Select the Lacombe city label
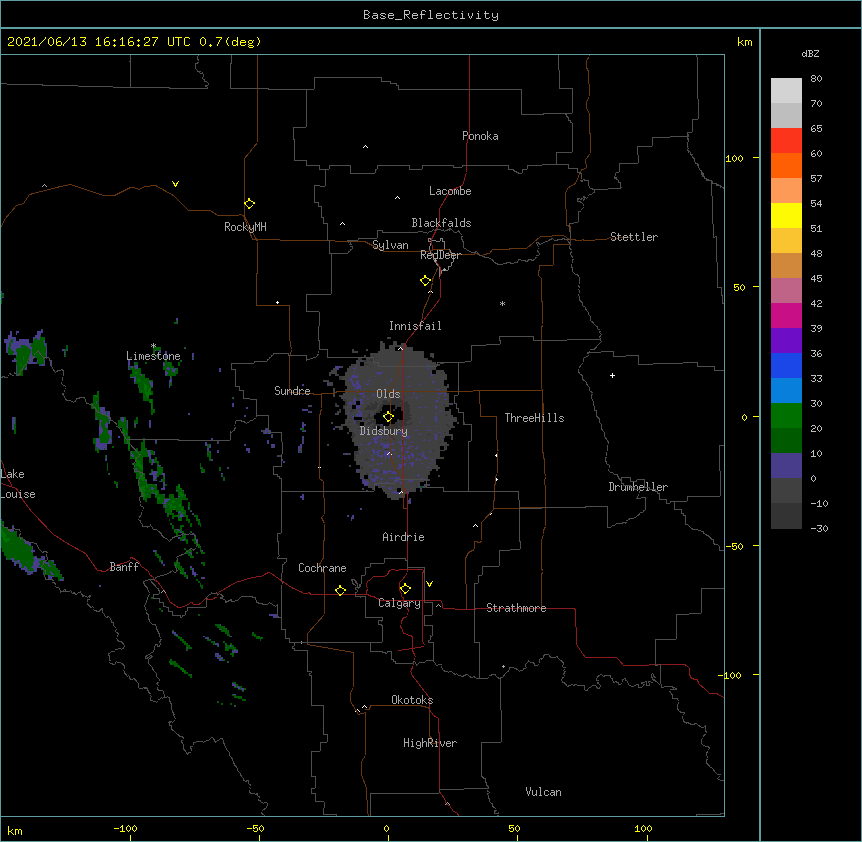The width and height of the screenshot is (862, 842). (x=450, y=191)
